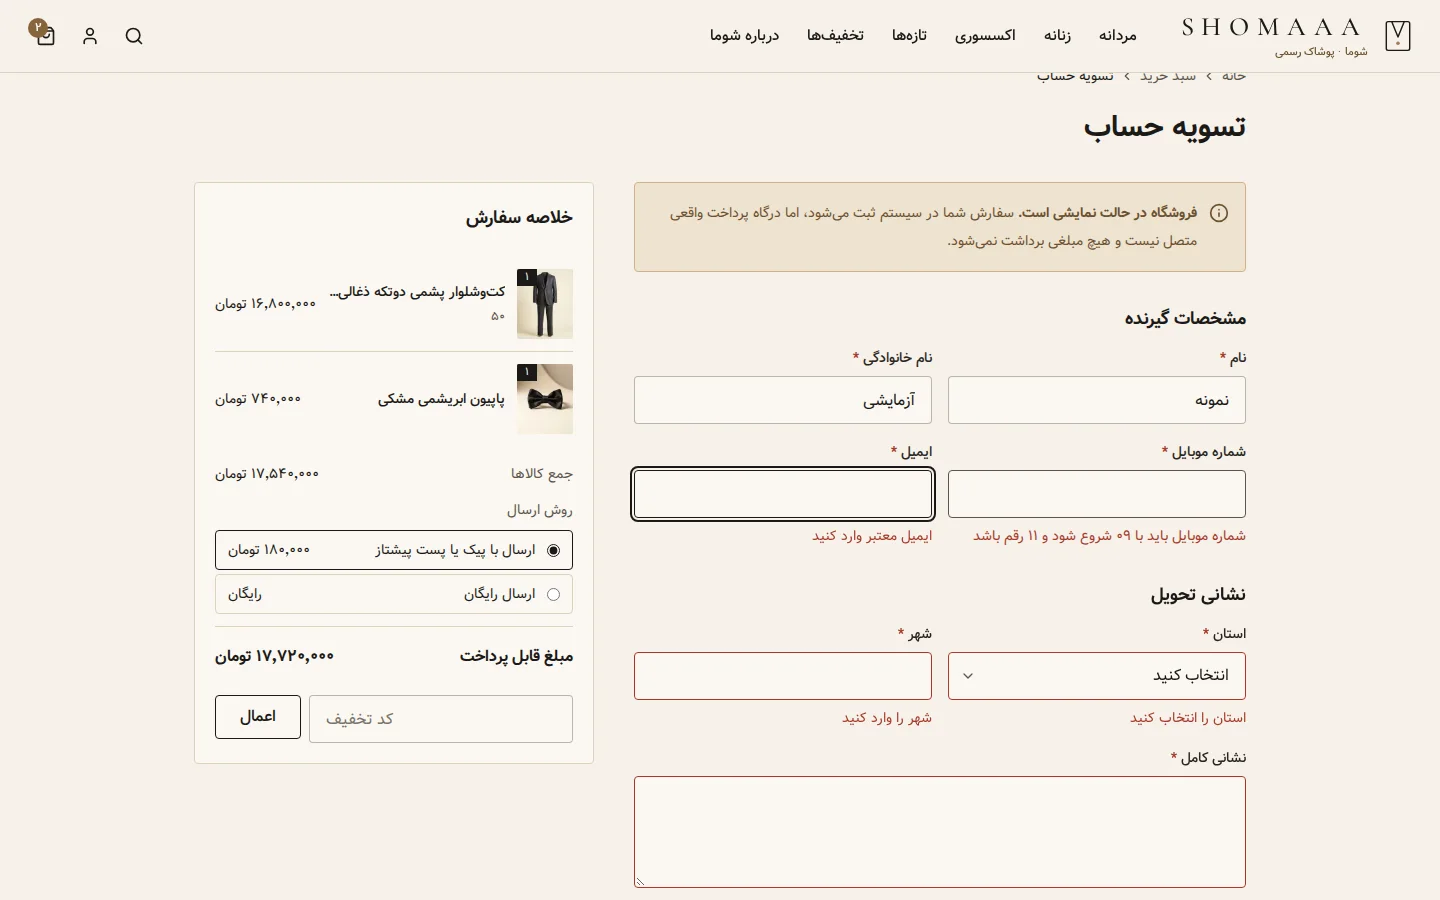Click the ایمیل معتبر وارد کنید error text

point(872,536)
